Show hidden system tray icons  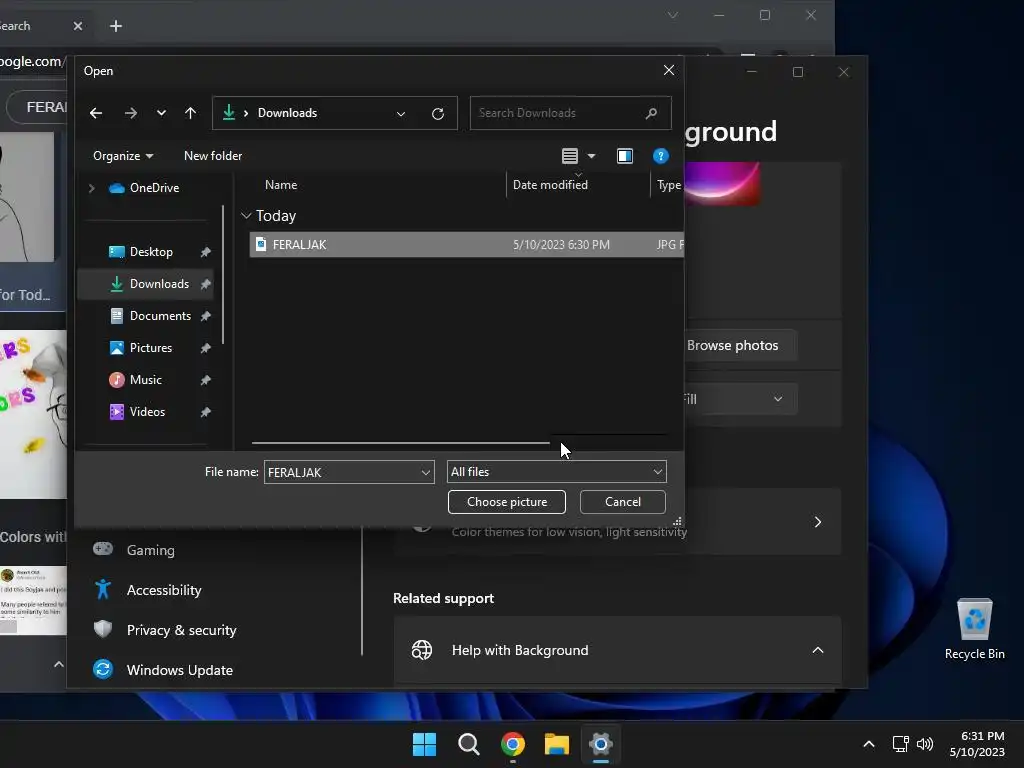point(869,744)
